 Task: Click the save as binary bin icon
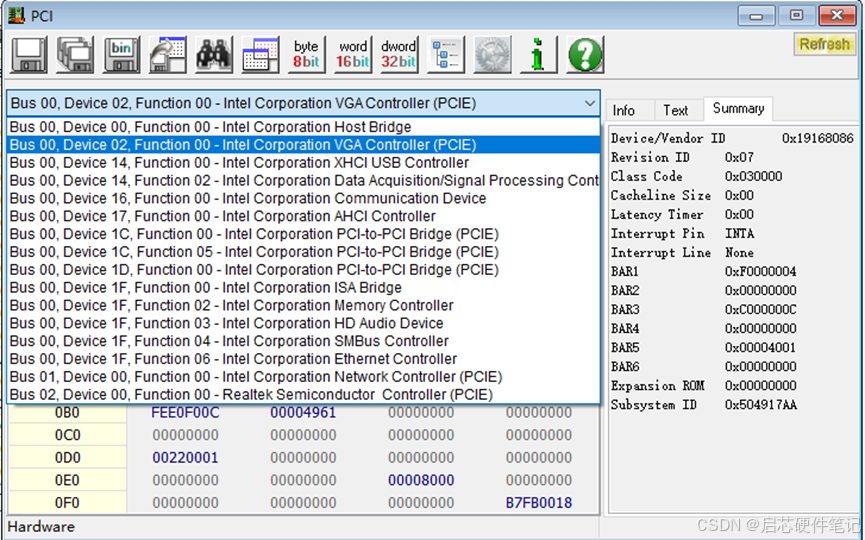tap(121, 55)
